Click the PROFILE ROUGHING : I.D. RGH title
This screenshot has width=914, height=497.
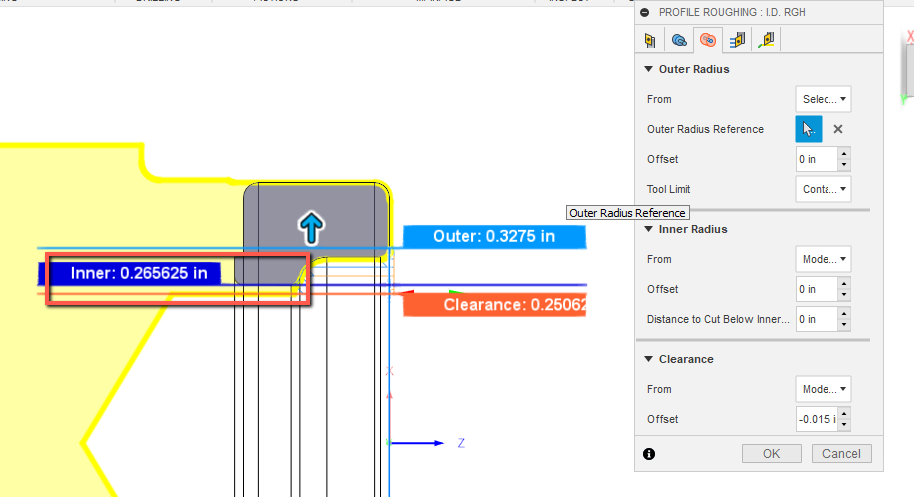tap(732, 12)
